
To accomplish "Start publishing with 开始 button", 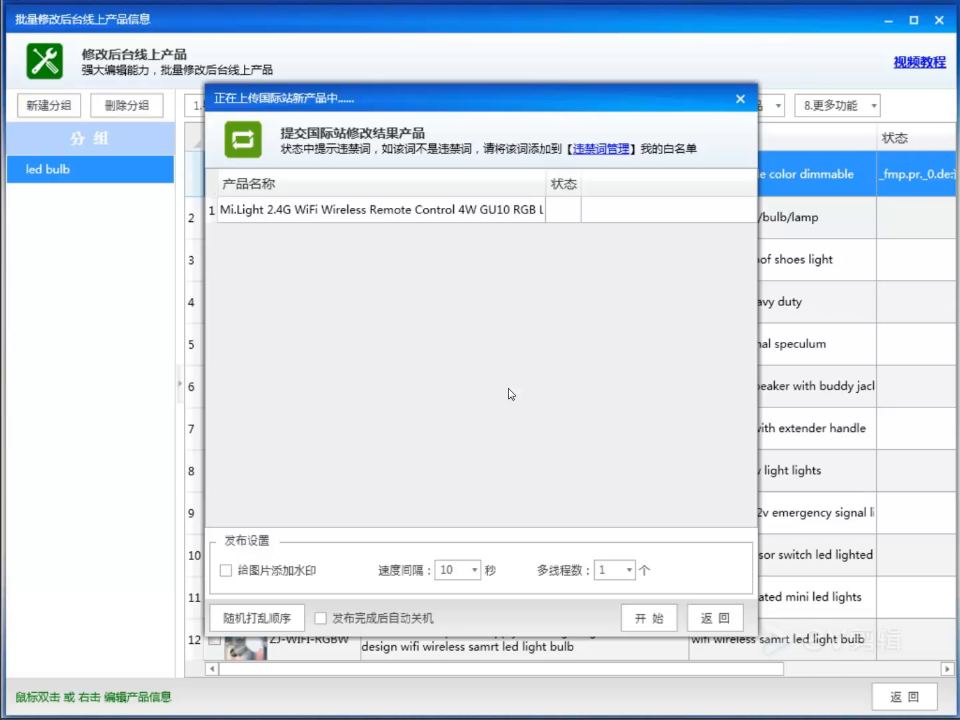I will pos(649,618).
